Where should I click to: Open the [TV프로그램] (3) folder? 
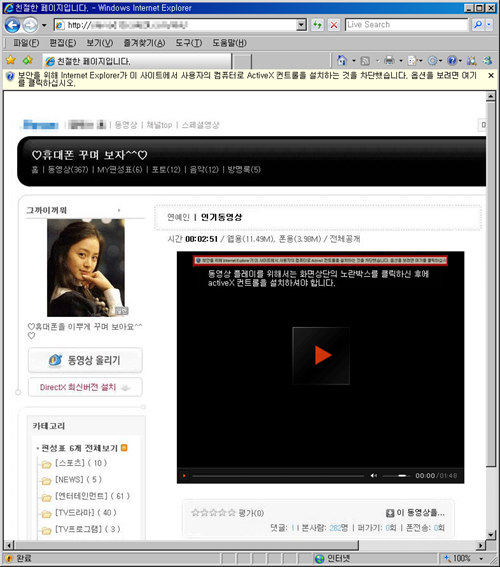pyautogui.click(x=81, y=529)
